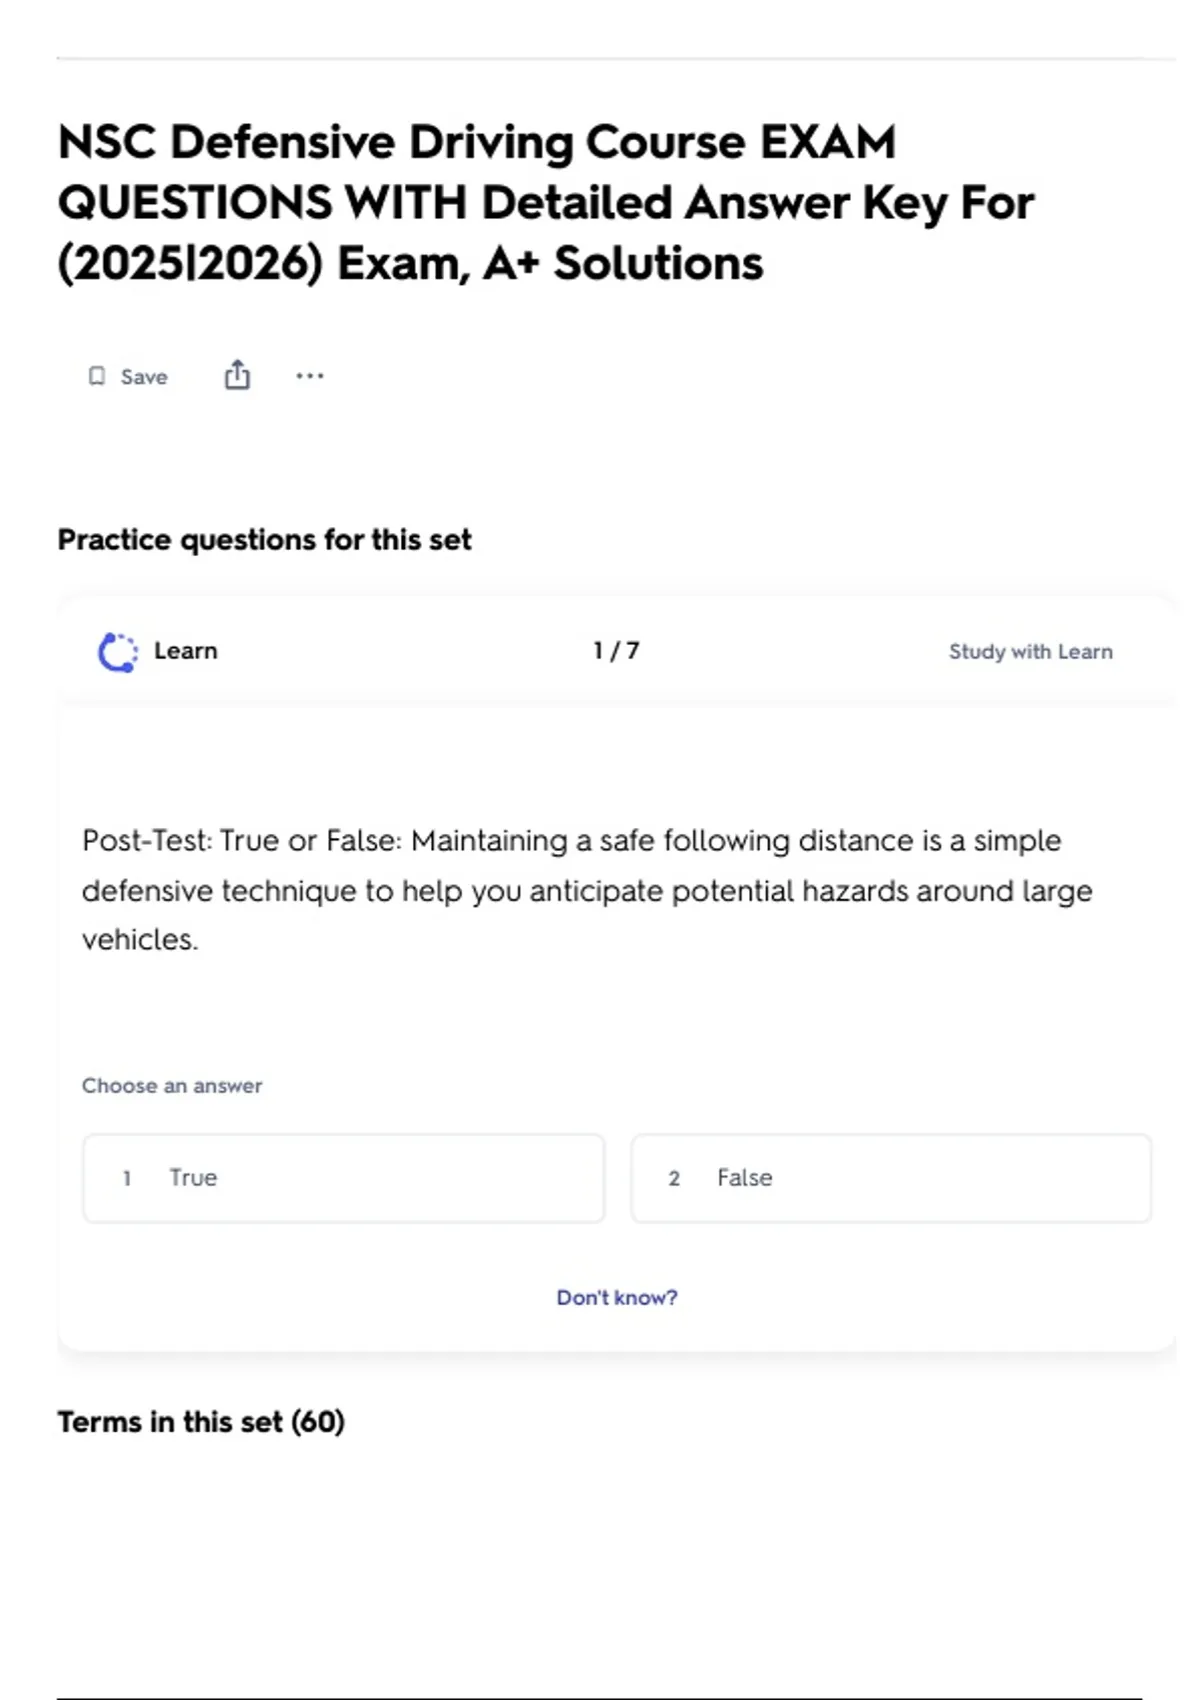The height and width of the screenshot is (1700, 1200).
Task: Click the Save text label
Action: pos(144,377)
